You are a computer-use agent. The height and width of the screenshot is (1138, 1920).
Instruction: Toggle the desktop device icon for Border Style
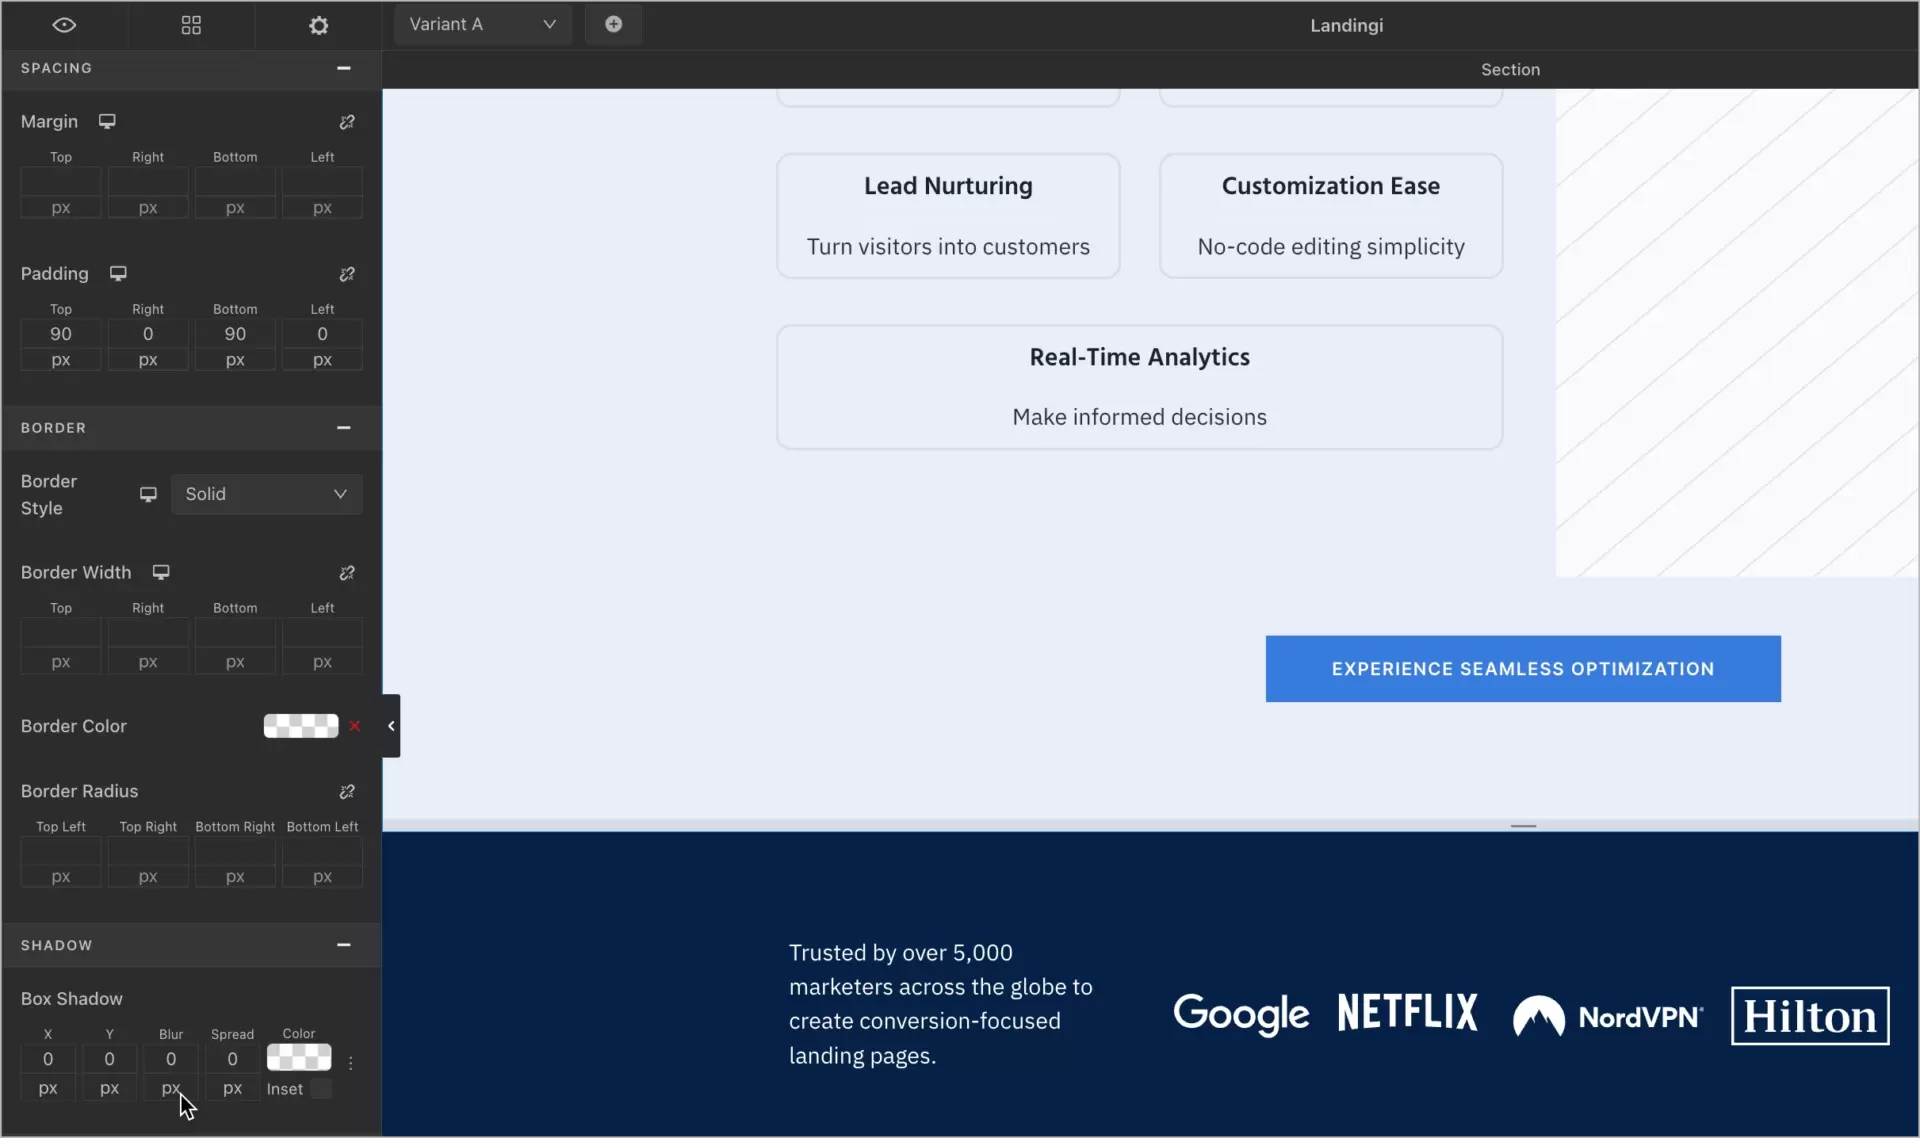(148, 494)
